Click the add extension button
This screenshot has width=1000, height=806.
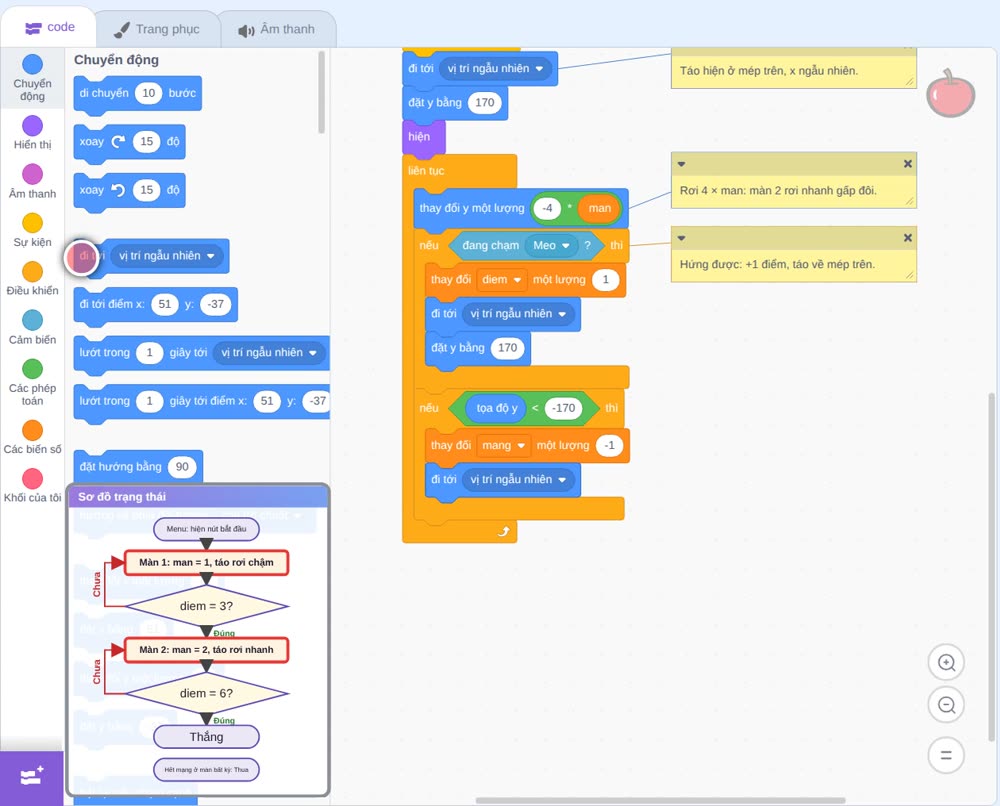32,777
